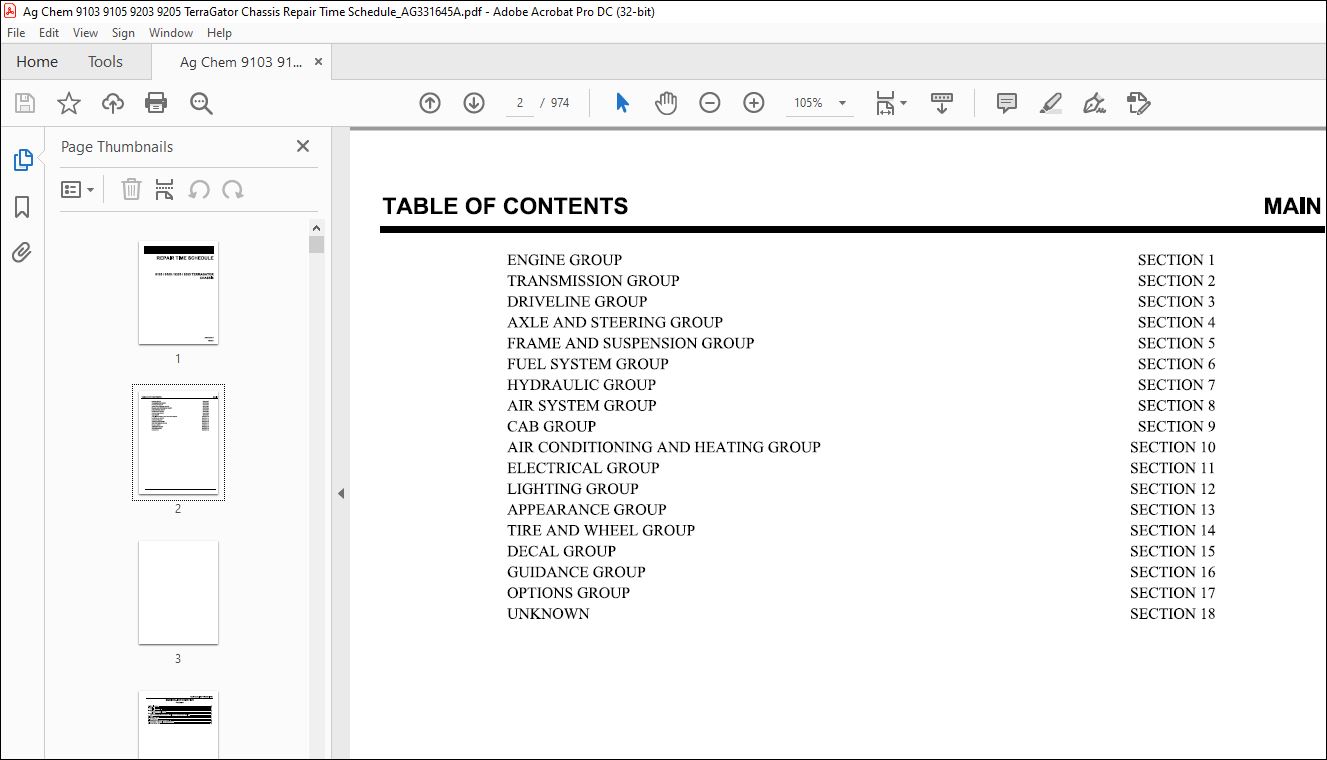The width and height of the screenshot is (1327, 760).
Task: Open the find text magnifier tool
Action: 201,103
